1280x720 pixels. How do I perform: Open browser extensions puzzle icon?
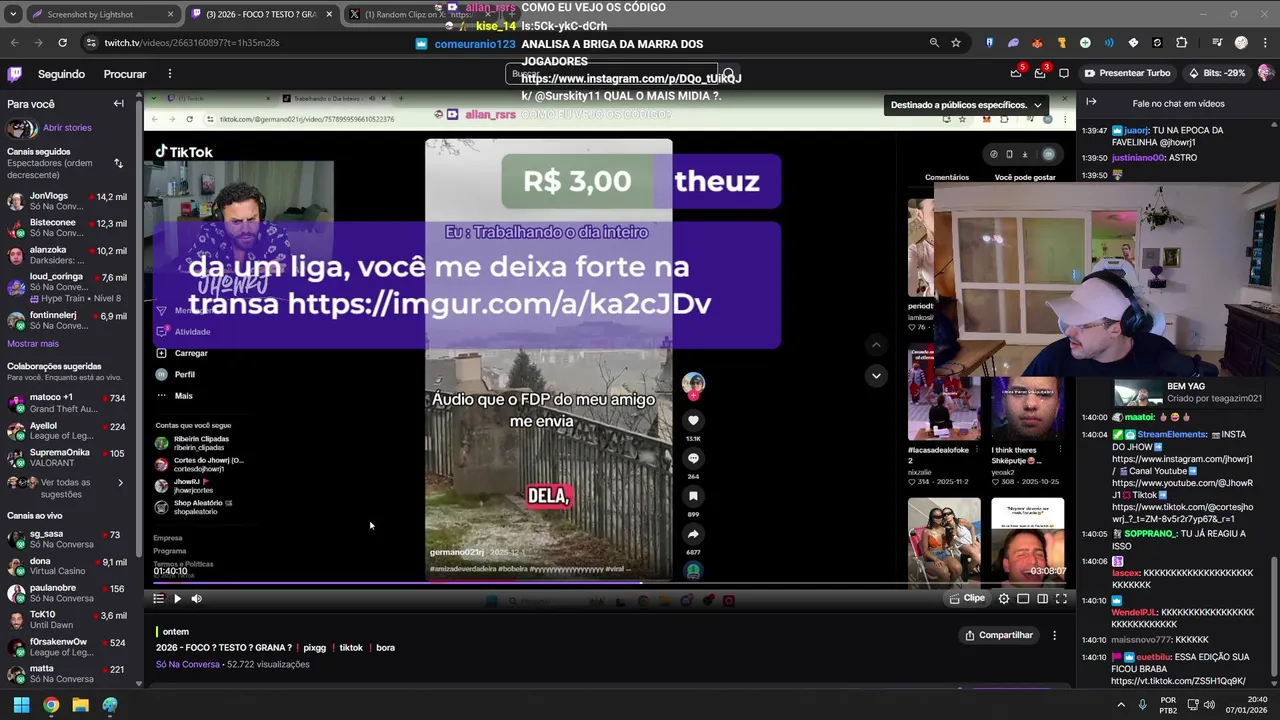point(1181,43)
